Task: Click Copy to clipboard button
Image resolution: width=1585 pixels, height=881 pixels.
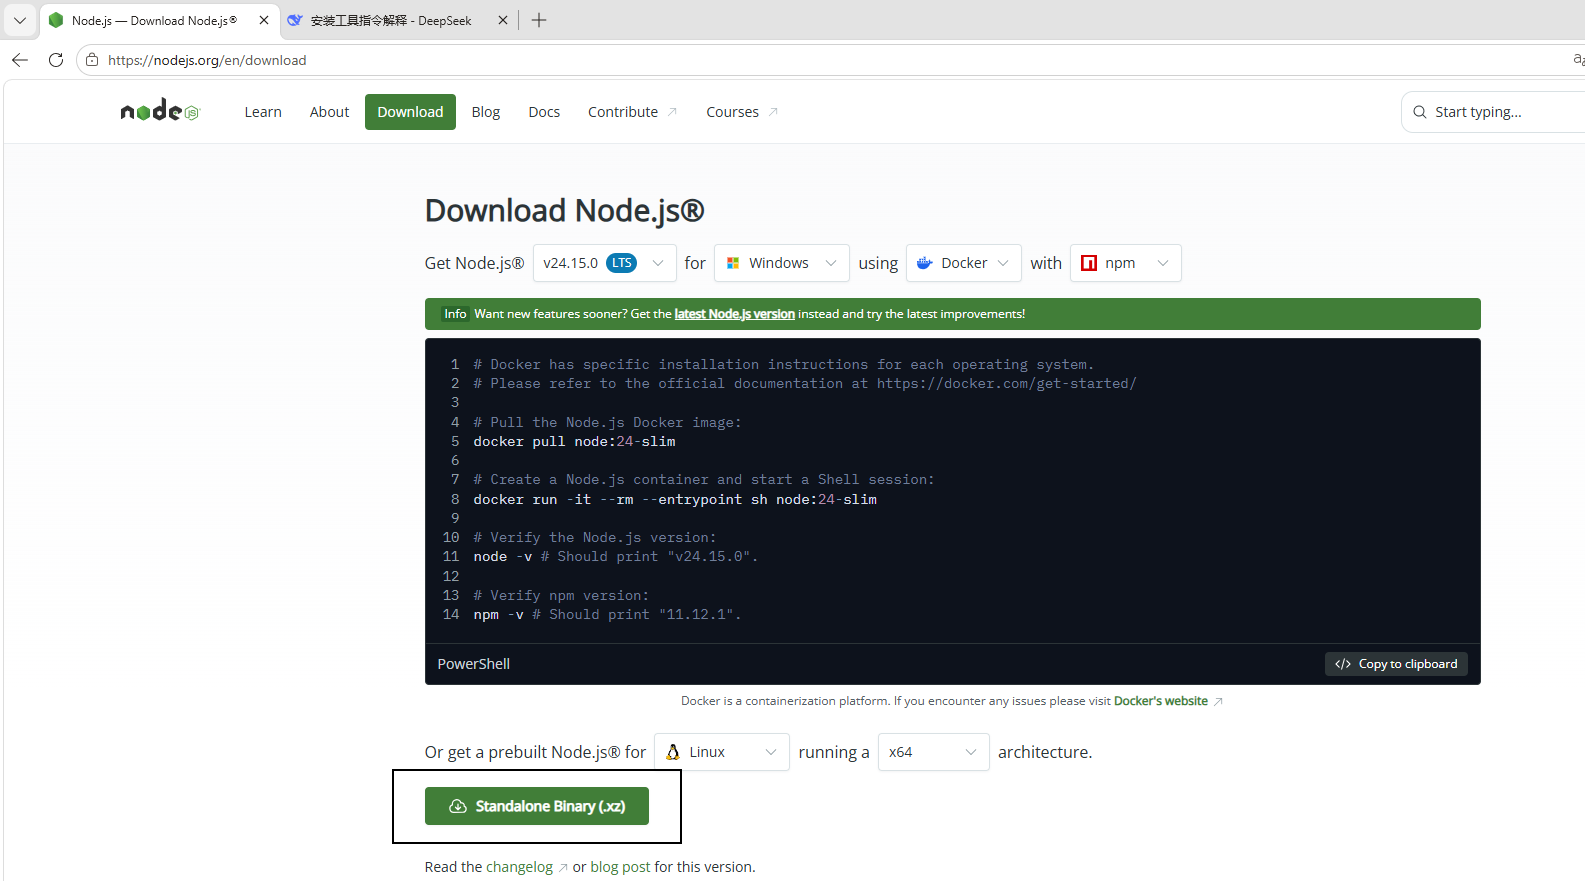Action: [1396, 664]
